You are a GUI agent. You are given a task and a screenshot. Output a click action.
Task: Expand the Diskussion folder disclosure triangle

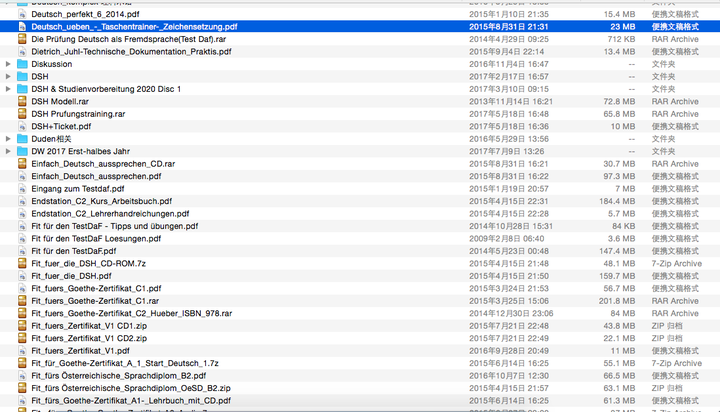(8, 64)
